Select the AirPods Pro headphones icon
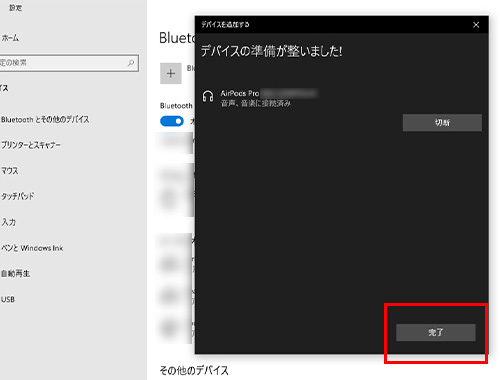The height and width of the screenshot is (380, 500). pyautogui.click(x=208, y=97)
